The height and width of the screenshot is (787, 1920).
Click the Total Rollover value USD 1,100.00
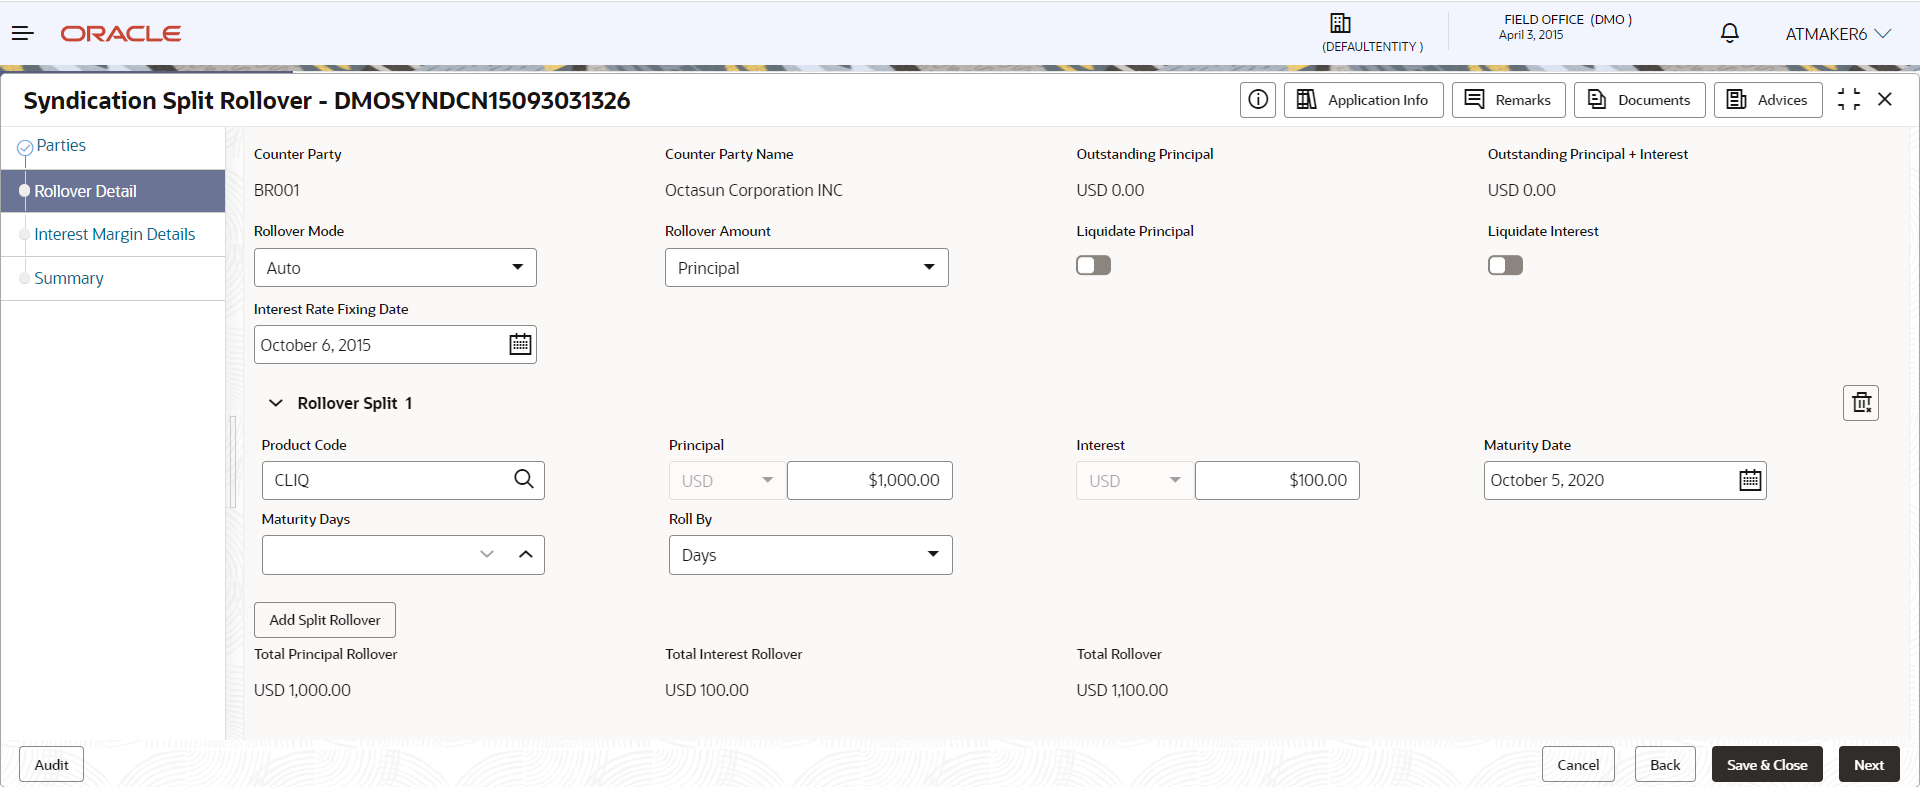[1122, 690]
